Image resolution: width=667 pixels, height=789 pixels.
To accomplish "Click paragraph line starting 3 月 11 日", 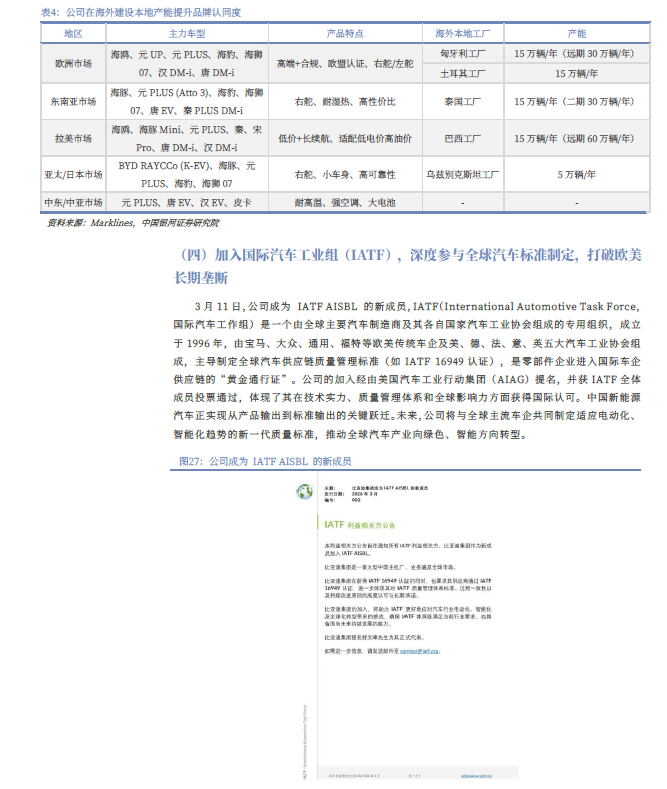I will click(417, 306).
